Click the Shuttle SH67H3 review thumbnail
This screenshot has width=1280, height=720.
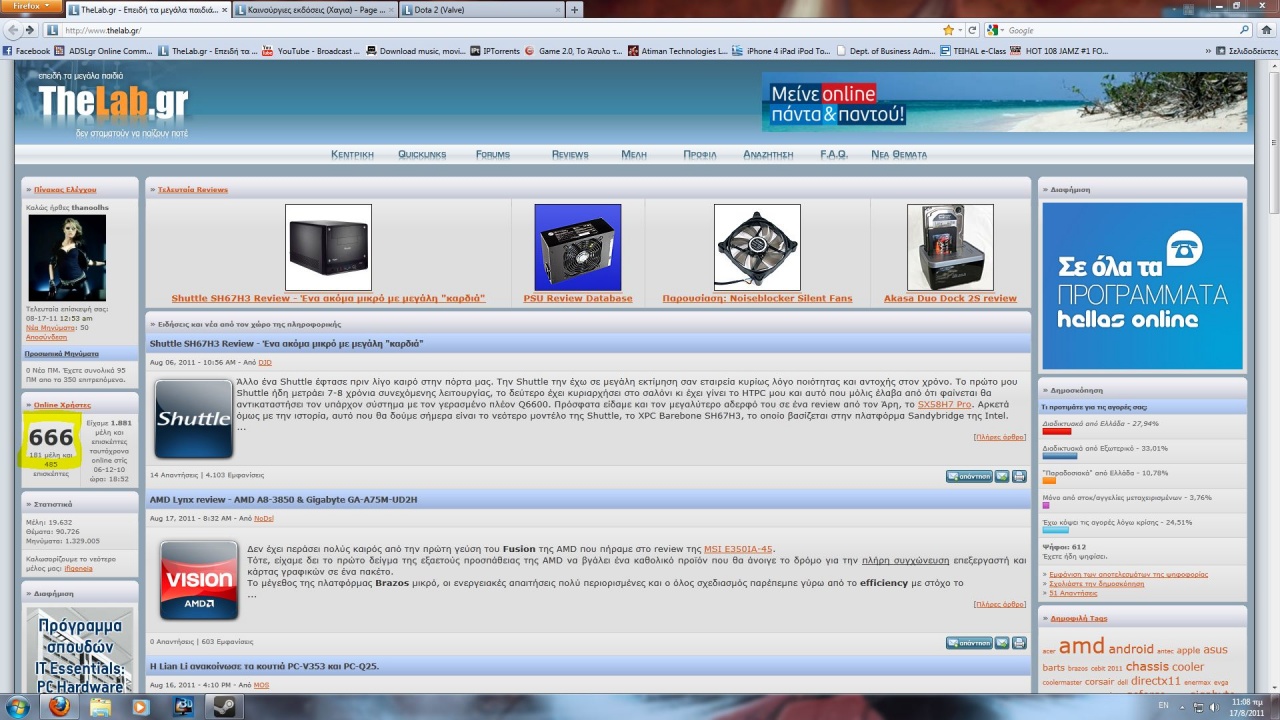[x=328, y=247]
